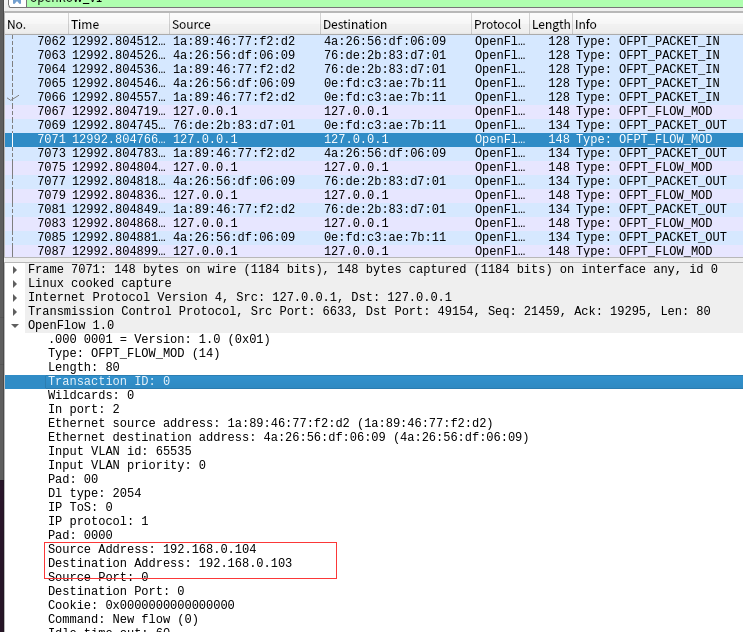Select Source Address: 192.168.0.104 field
Viewport: 743px width, 632px height.
click(152, 549)
